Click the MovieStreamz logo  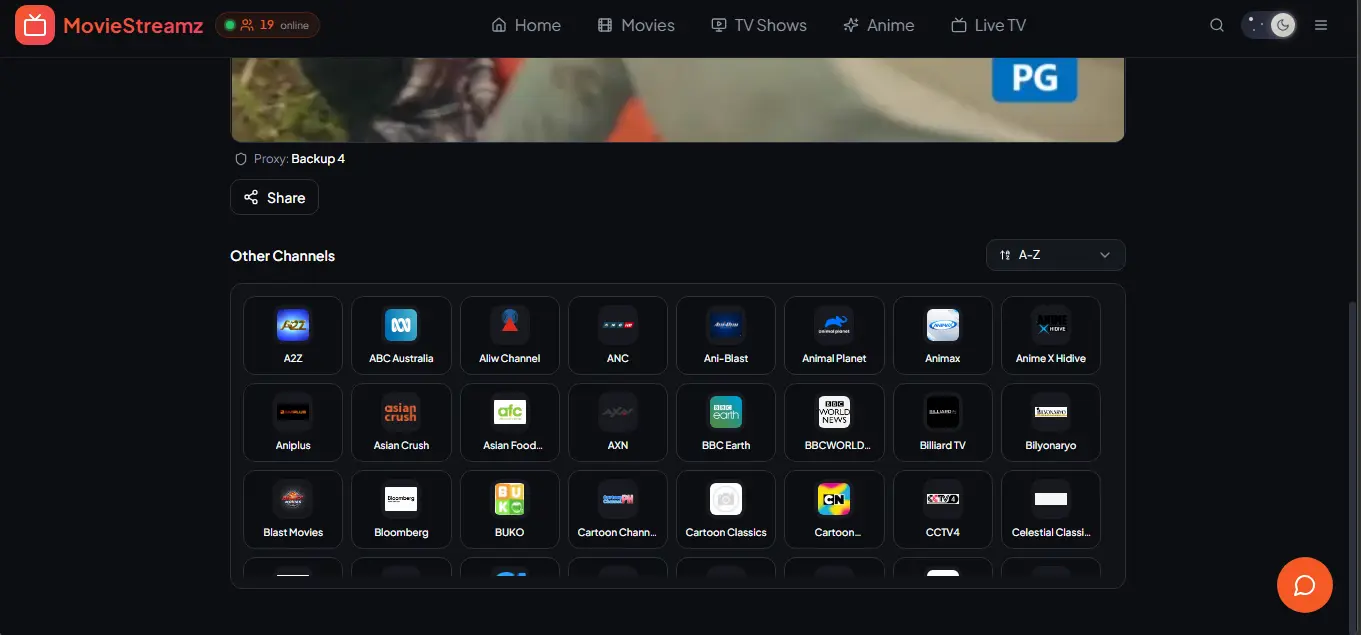(110, 25)
